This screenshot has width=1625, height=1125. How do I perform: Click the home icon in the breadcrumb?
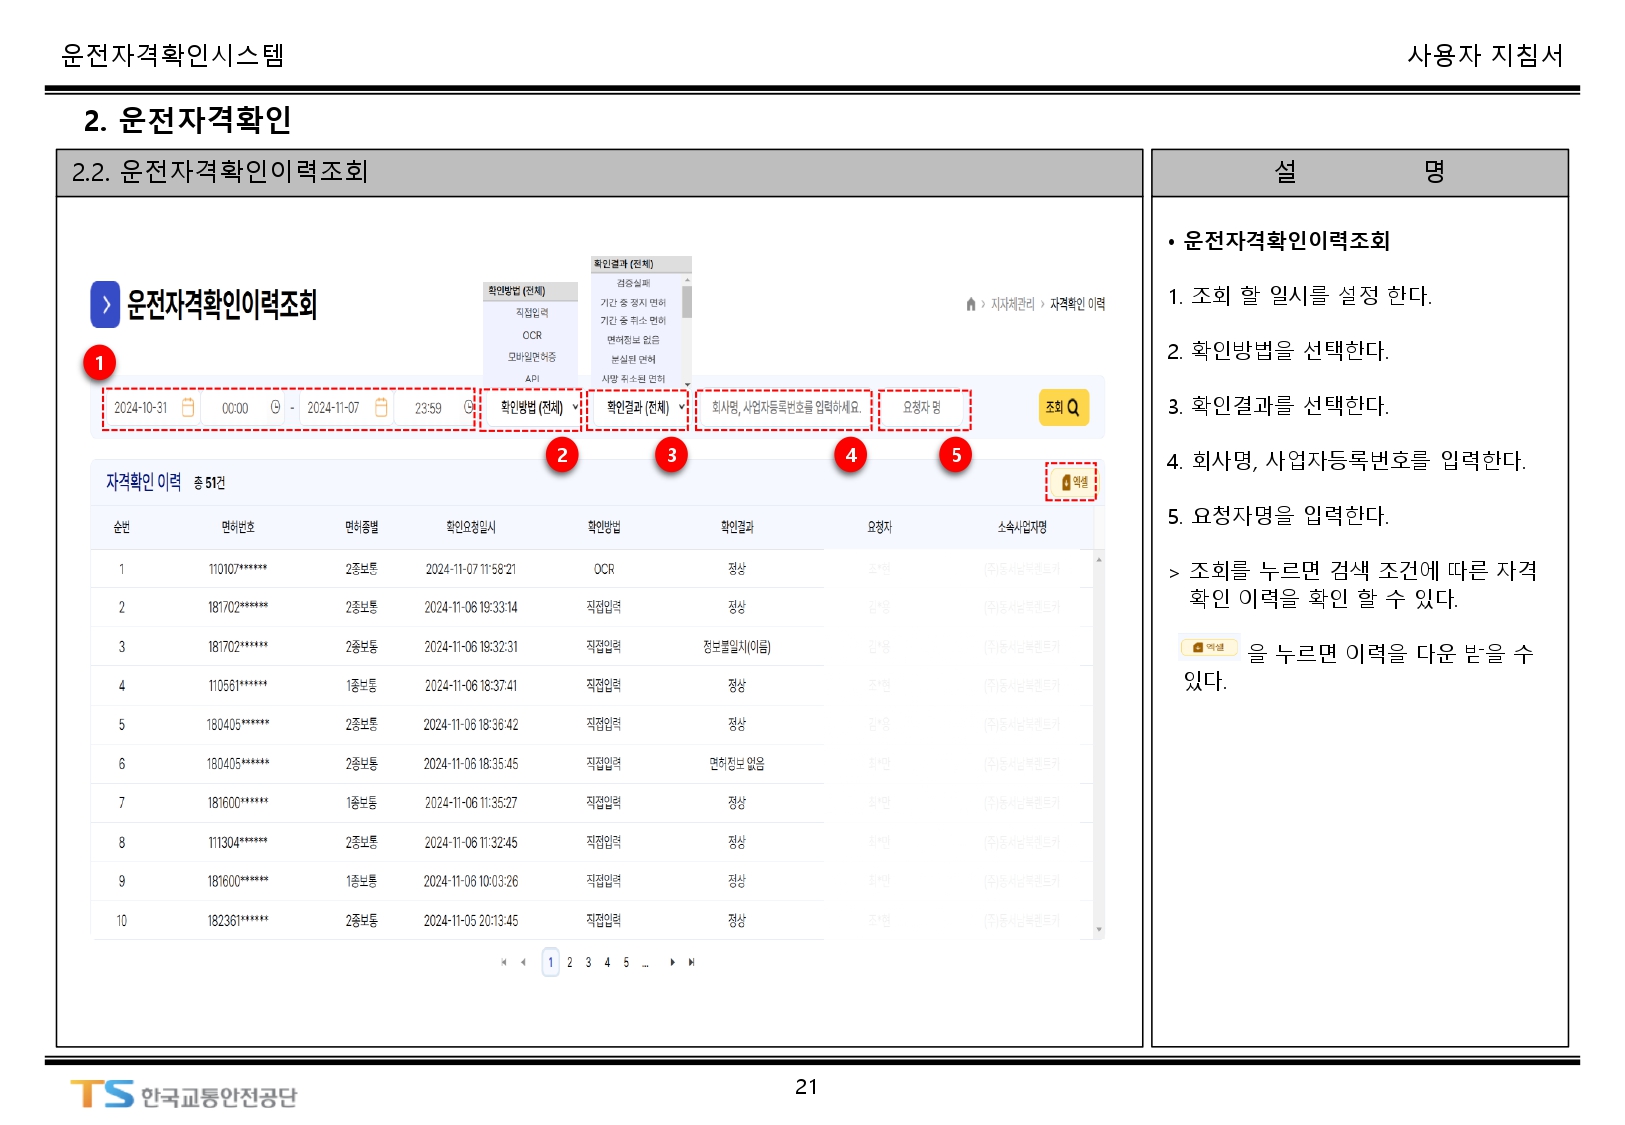tap(970, 304)
